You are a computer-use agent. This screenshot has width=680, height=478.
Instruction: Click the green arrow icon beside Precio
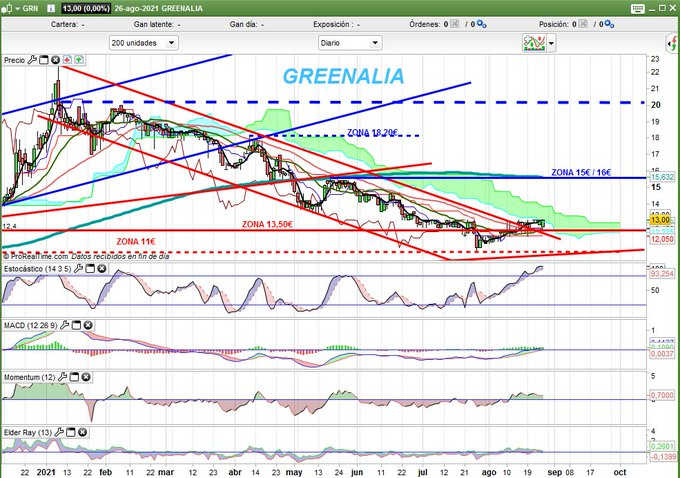point(79,60)
